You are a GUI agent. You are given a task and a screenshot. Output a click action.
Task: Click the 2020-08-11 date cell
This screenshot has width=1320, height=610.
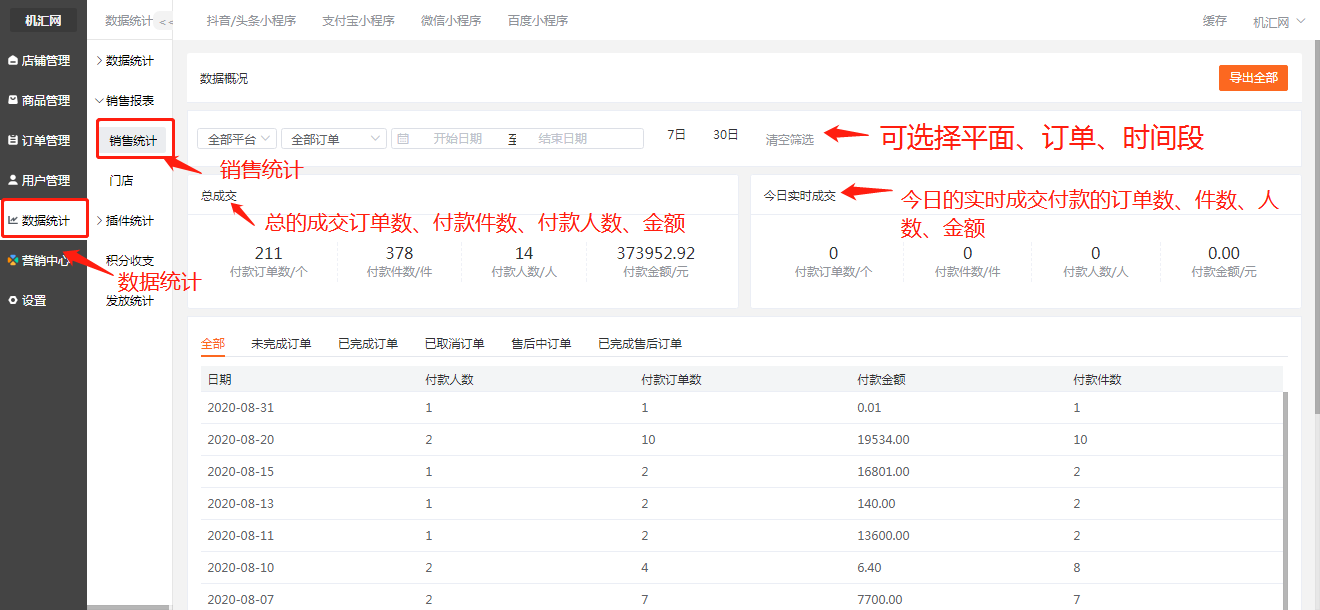[240, 535]
